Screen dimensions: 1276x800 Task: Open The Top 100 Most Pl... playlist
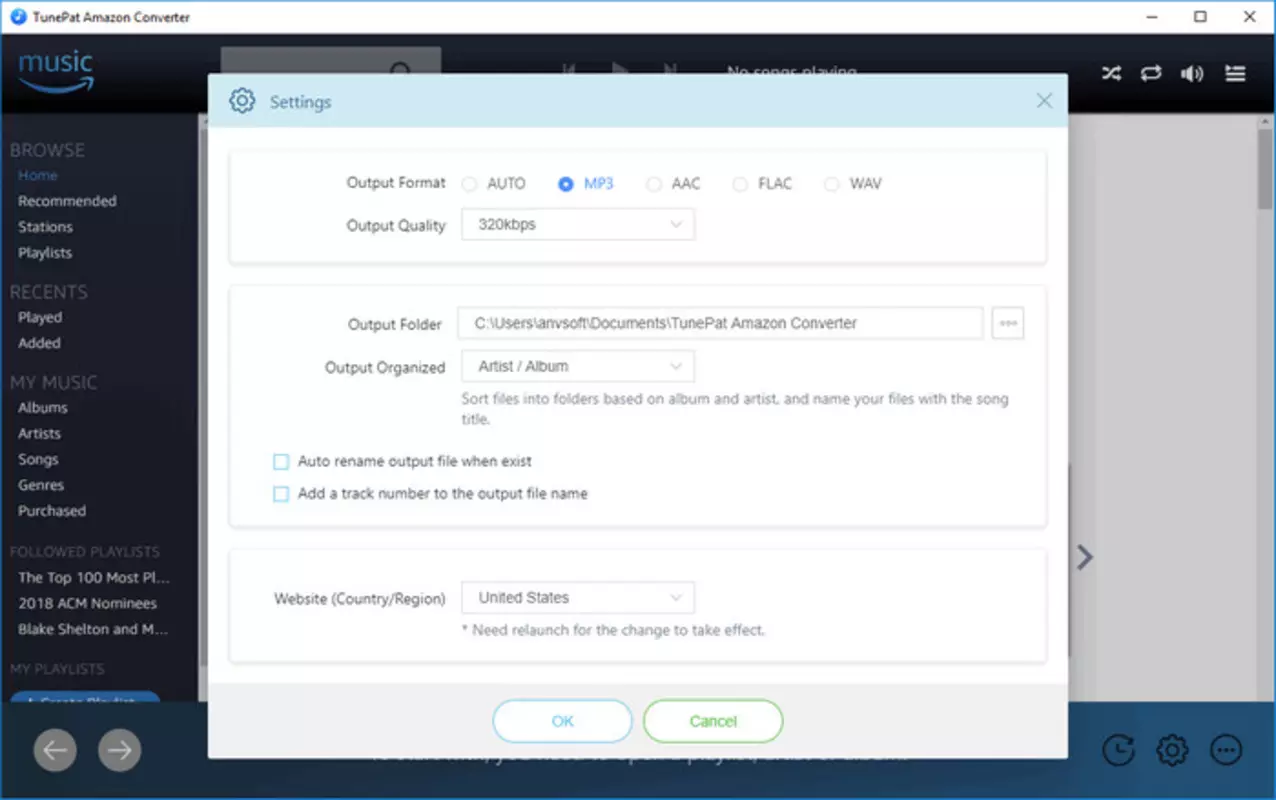(94, 578)
